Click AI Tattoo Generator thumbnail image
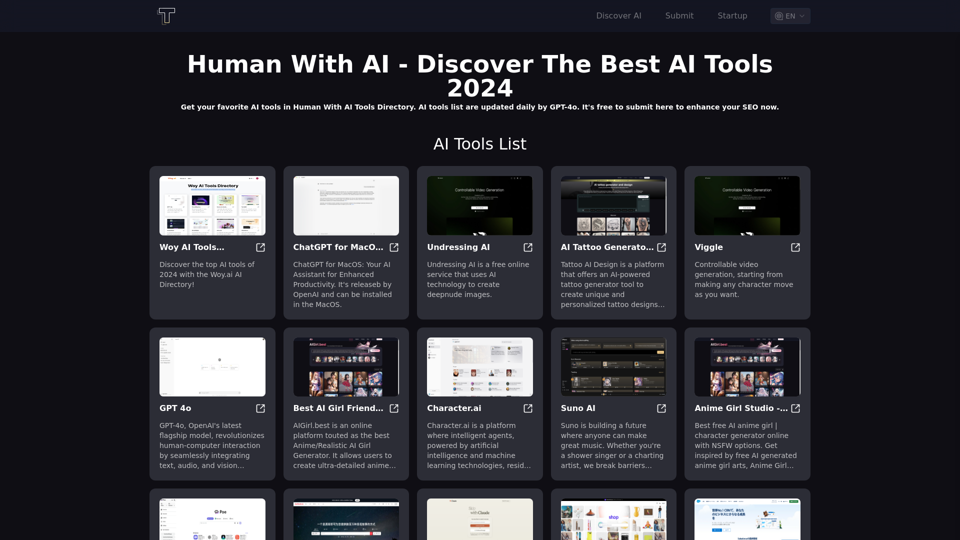Screen dimensions: 960x540 [x=613, y=206]
